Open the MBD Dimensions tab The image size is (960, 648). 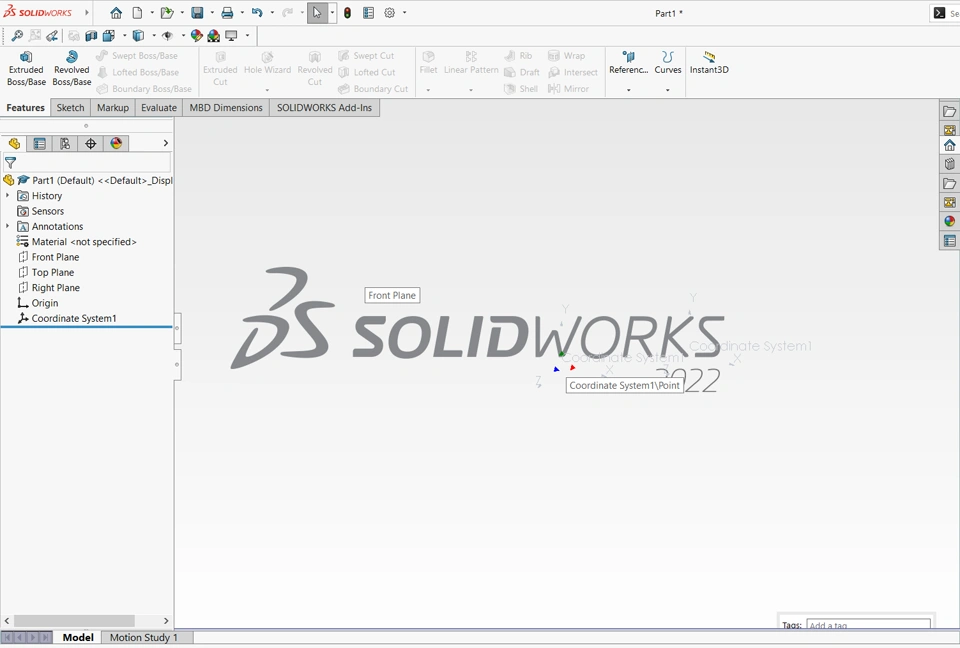click(x=226, y=108)
